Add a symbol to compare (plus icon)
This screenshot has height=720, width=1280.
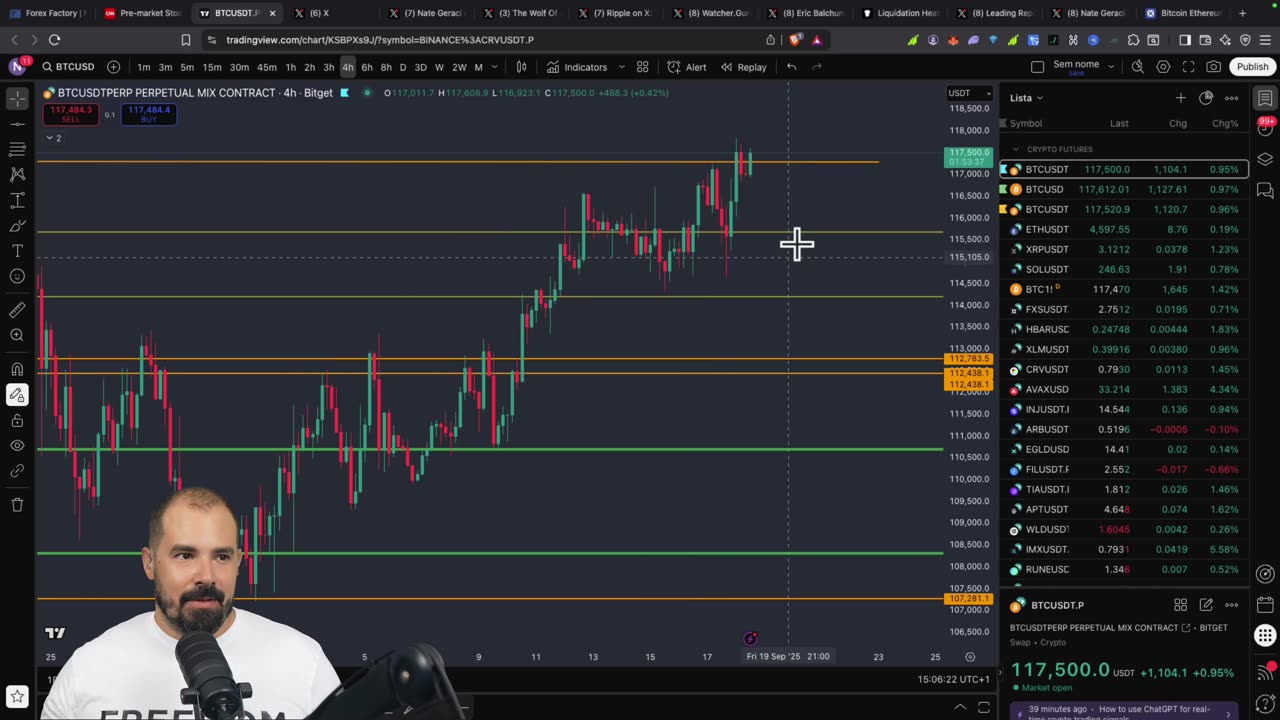pos(113,67)
